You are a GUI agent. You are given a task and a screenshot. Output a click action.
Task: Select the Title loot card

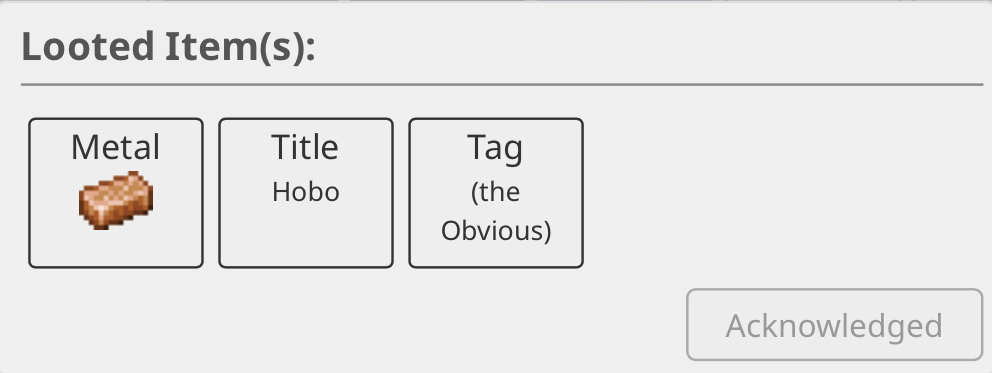306,193
